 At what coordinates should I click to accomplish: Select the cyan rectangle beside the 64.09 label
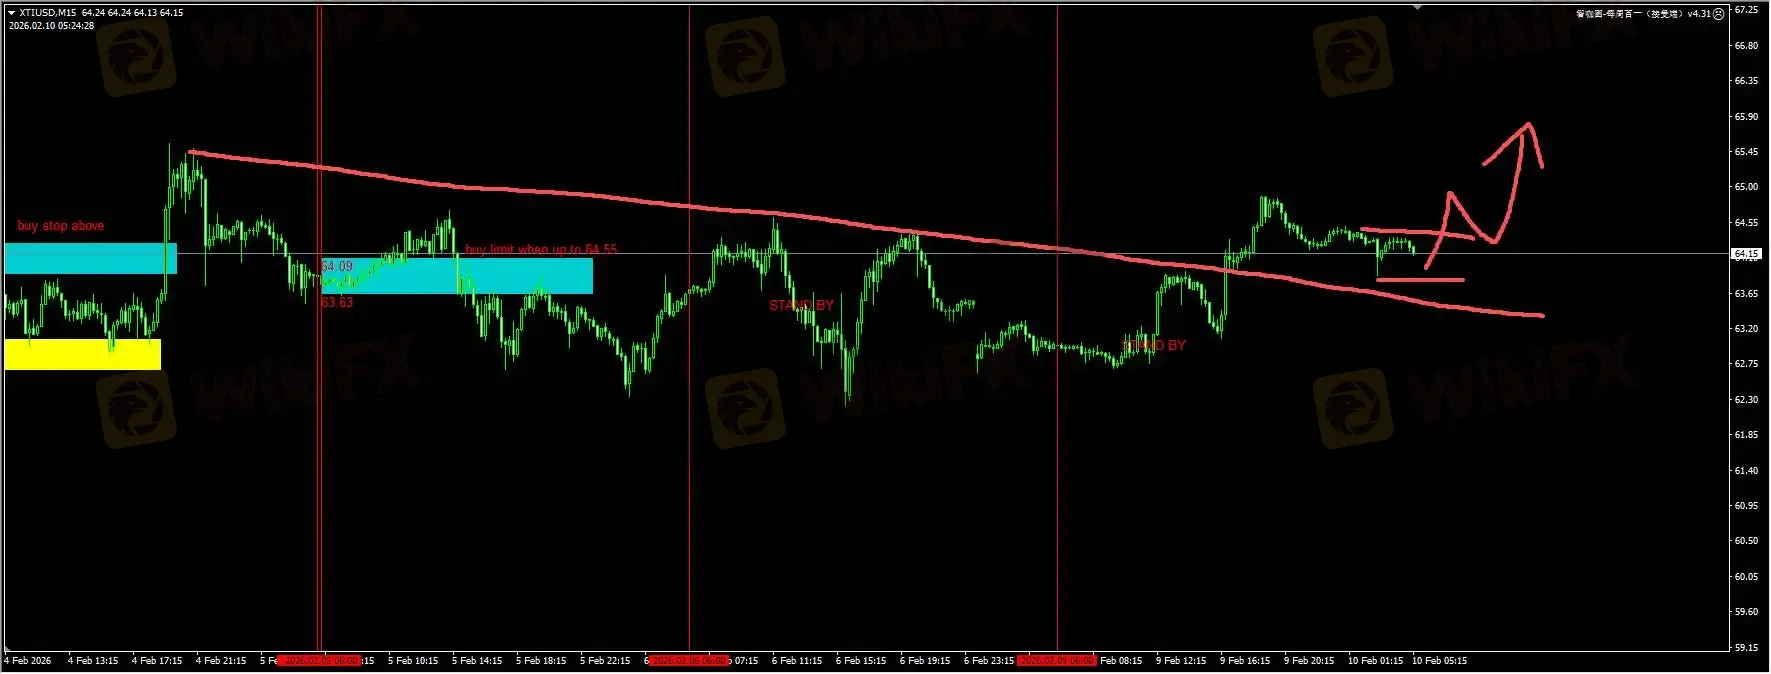[457, 276]
